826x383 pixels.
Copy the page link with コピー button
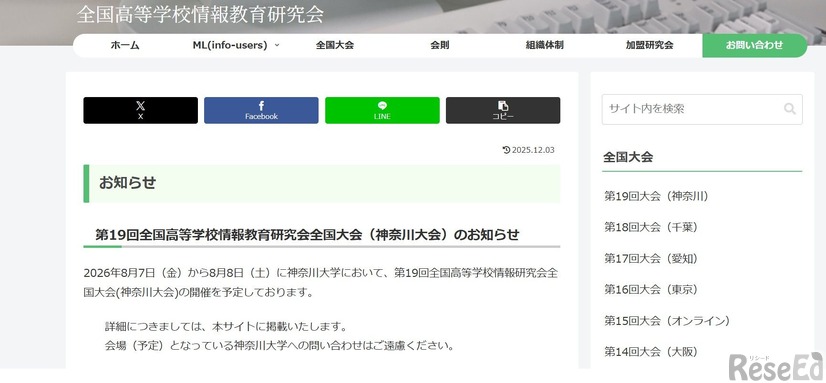[x=503, y=110]
